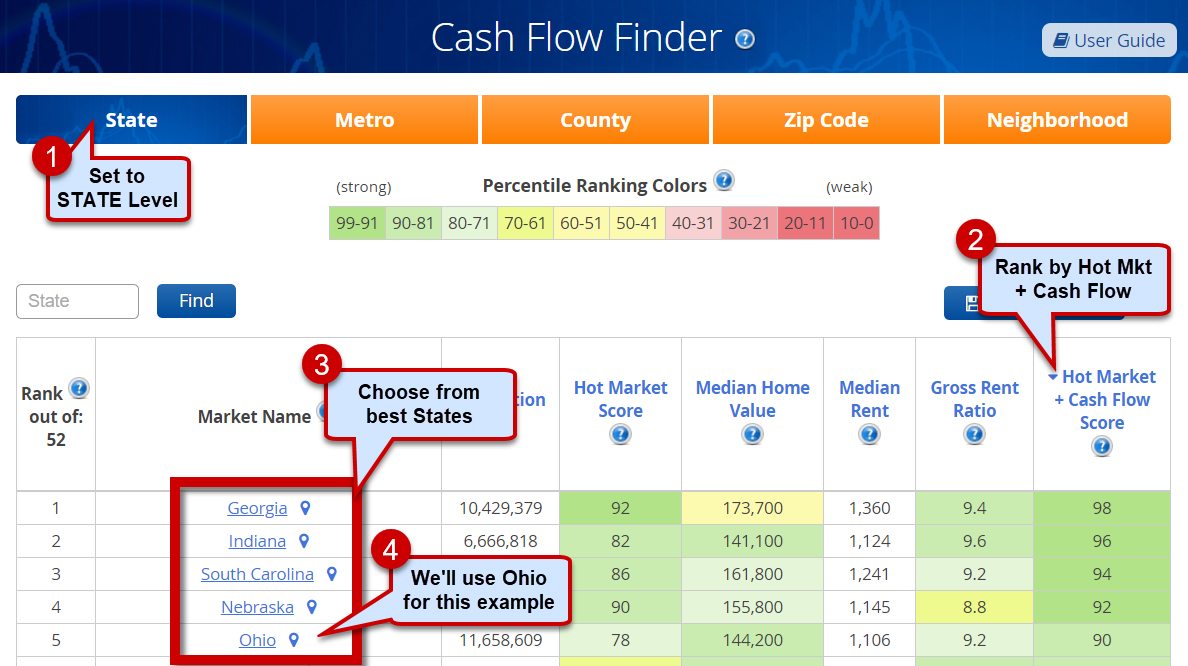Show South Carolina map pin location
The height and width of the screenshot is (666, 1188).
pos(332,574)
